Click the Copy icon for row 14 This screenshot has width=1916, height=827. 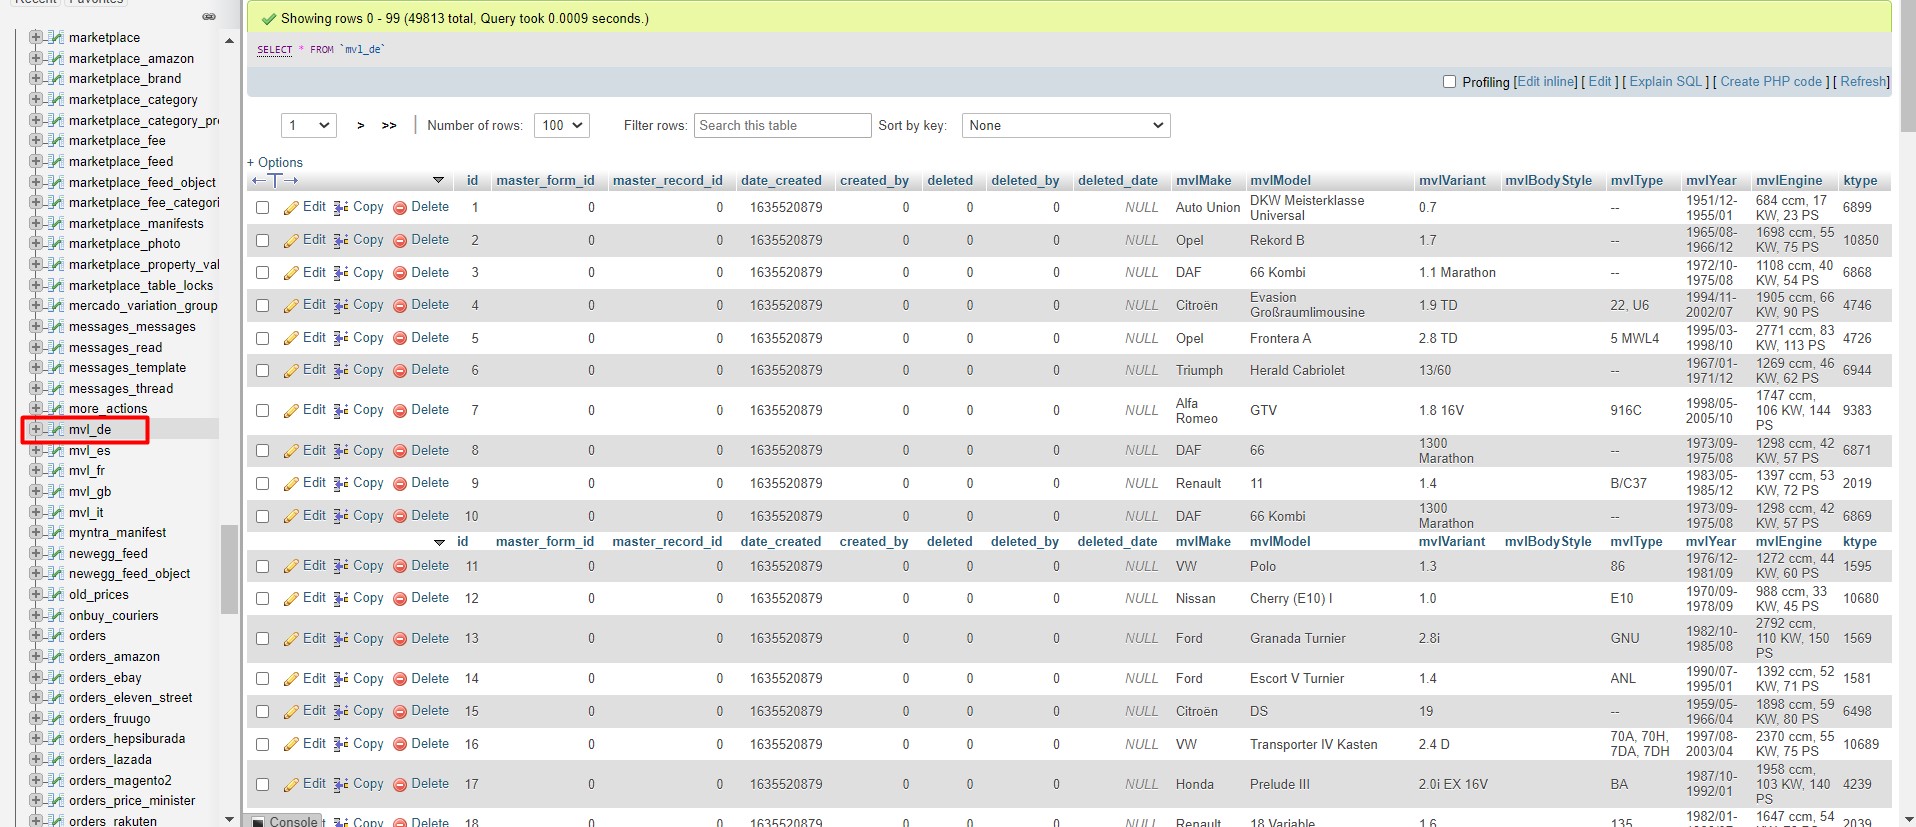pos(341,679)
